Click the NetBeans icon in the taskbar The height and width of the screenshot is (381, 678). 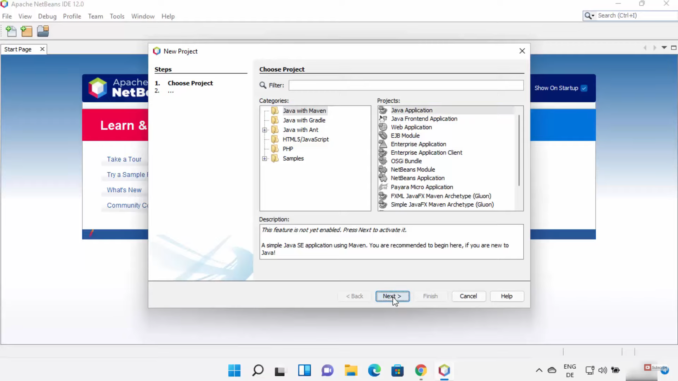444,370
